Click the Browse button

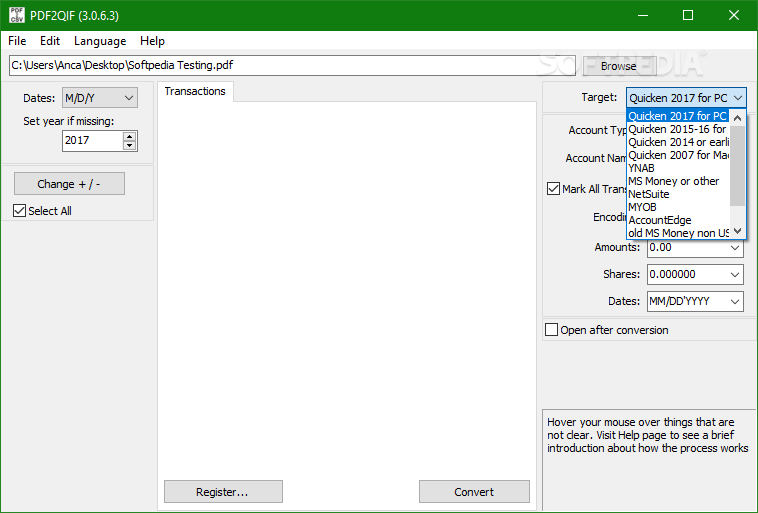(619, 66)
